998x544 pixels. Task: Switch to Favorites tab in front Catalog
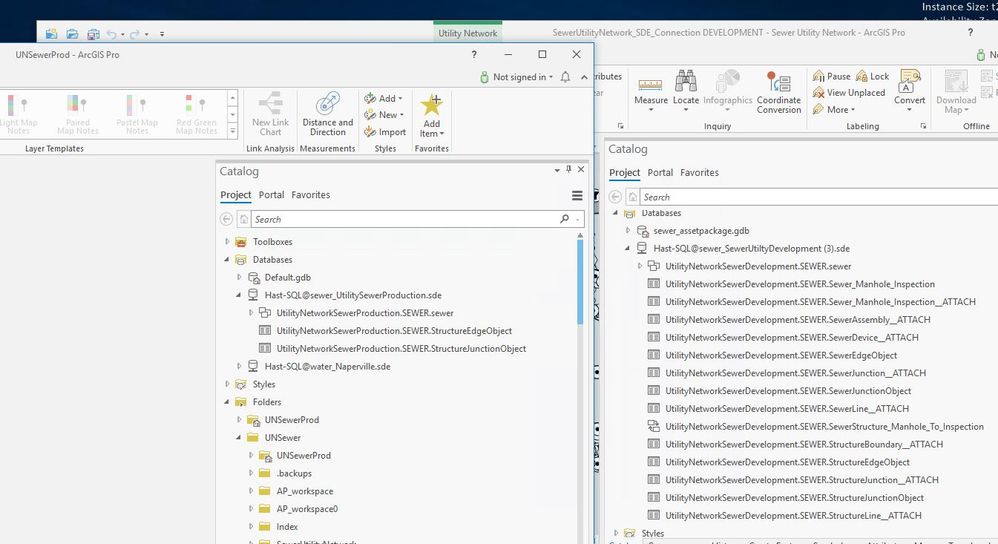click(x=311, y=195)
